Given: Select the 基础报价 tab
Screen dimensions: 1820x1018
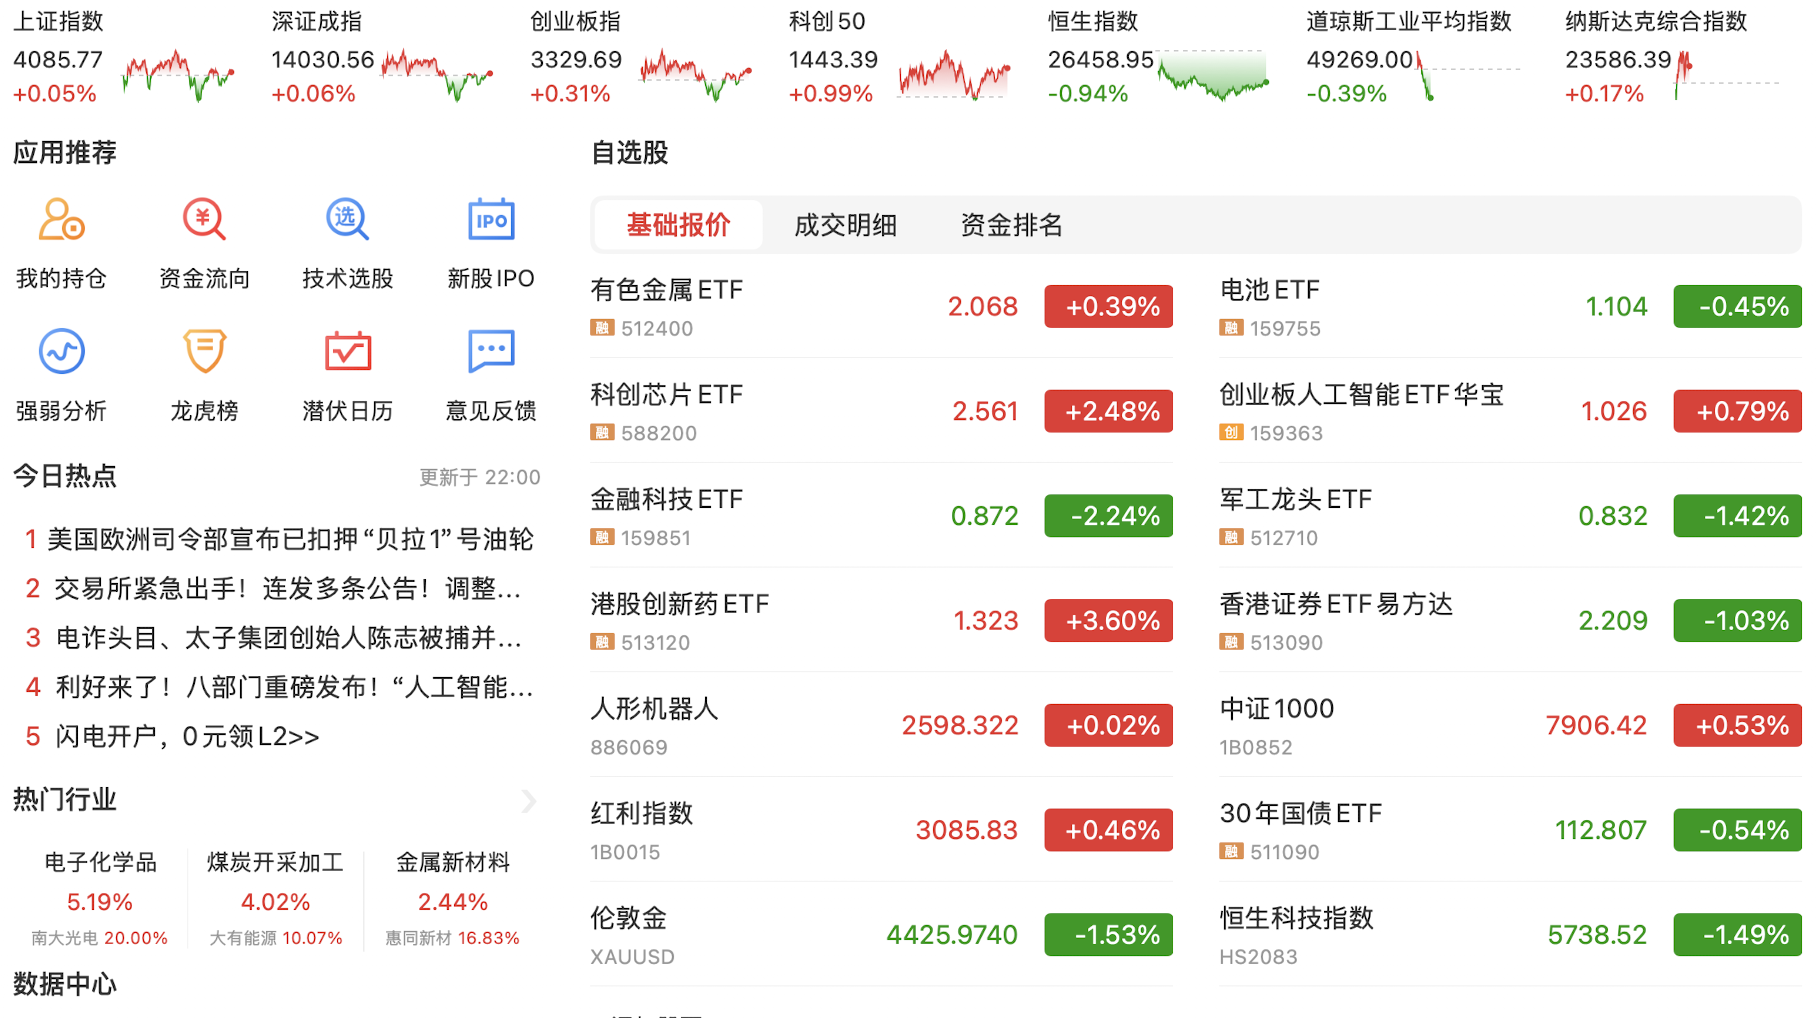Looking at the screenshot, I should tap(678, 225).
